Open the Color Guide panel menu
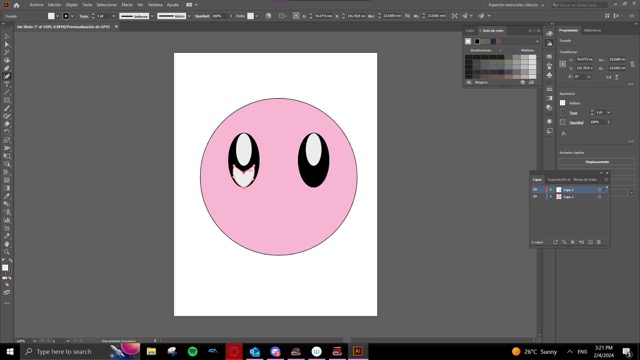640x360 pixels. (x=538, y=31)
